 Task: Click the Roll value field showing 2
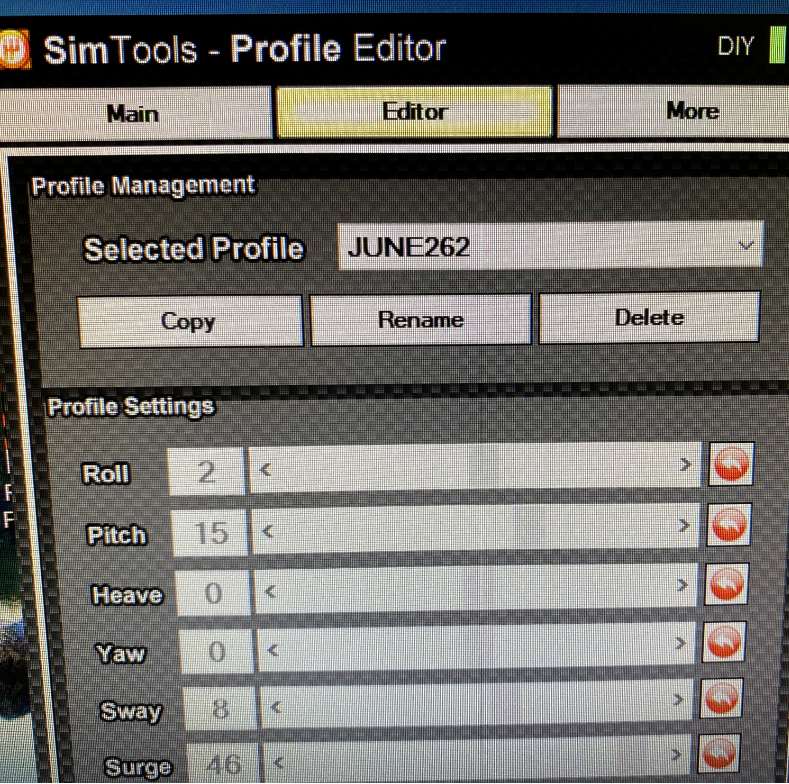pyautogui.click(x=207, y=472)
